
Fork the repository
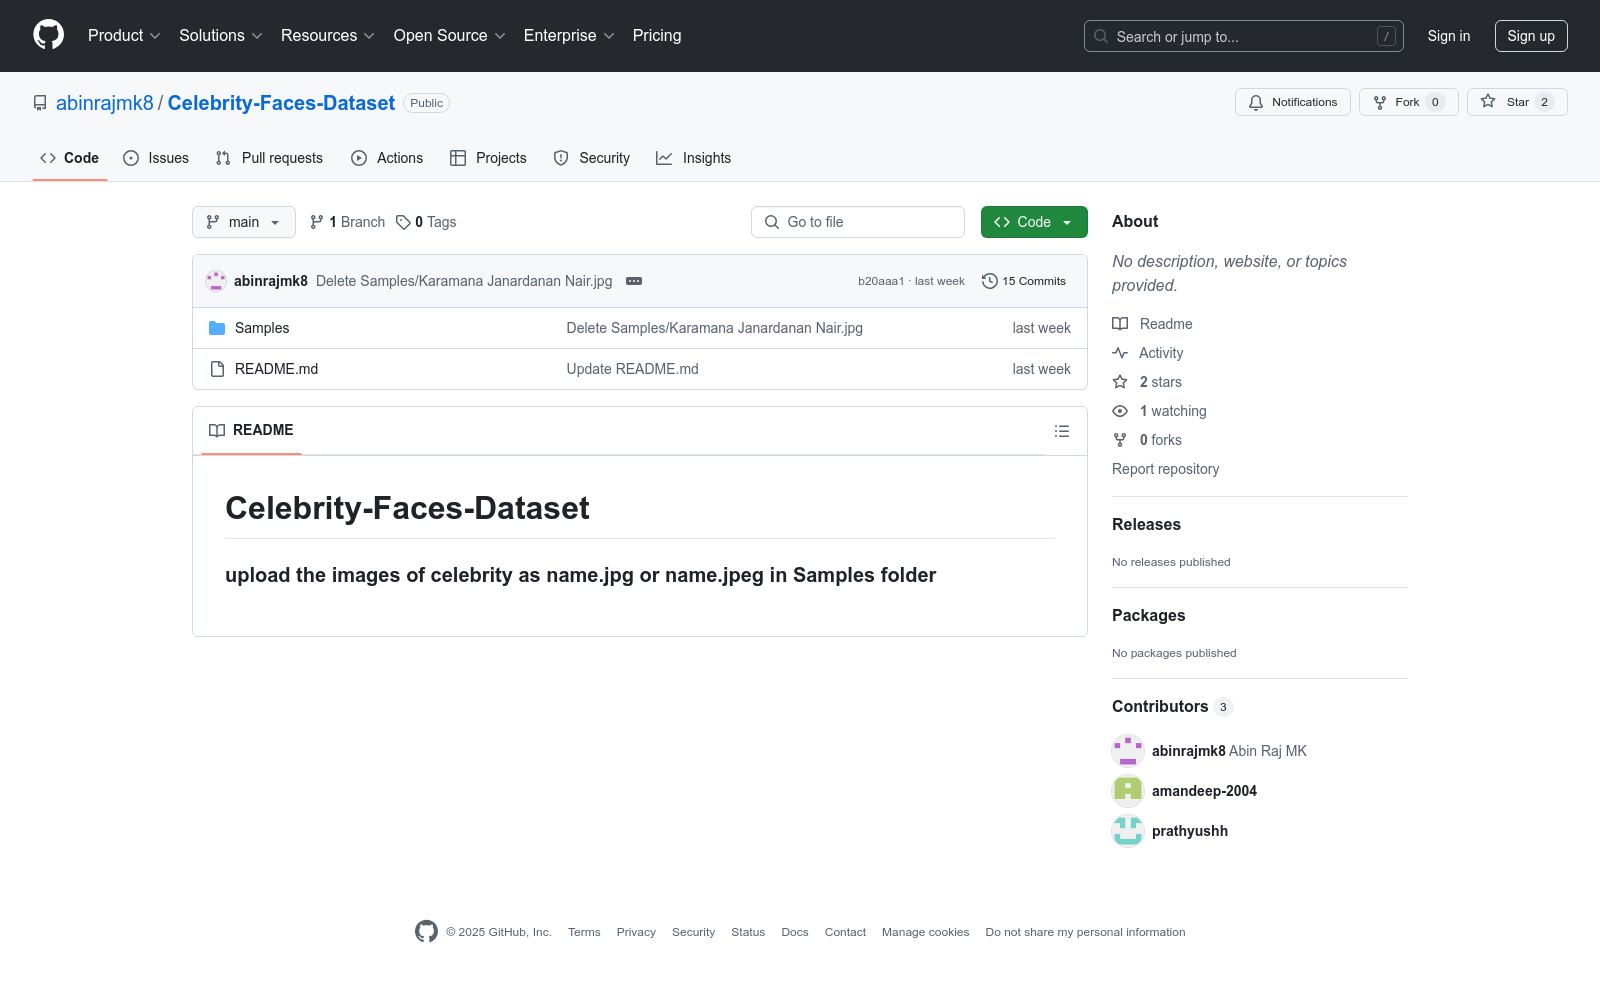(1408, 102)
